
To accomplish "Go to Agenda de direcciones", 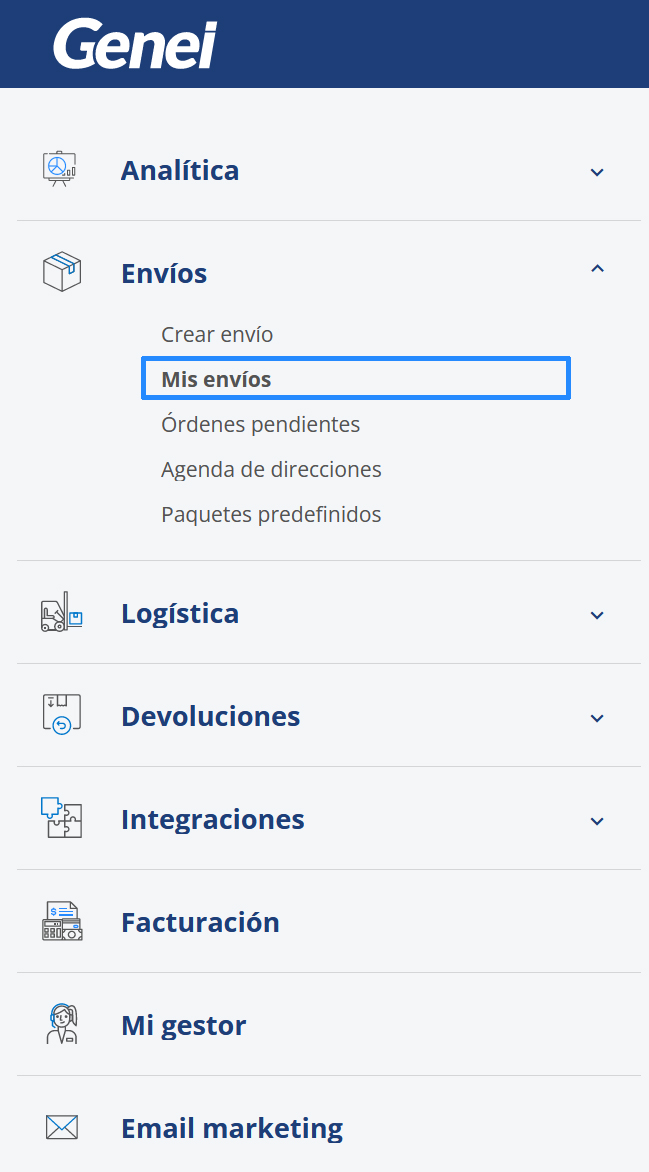I will [x=271, y=469].
